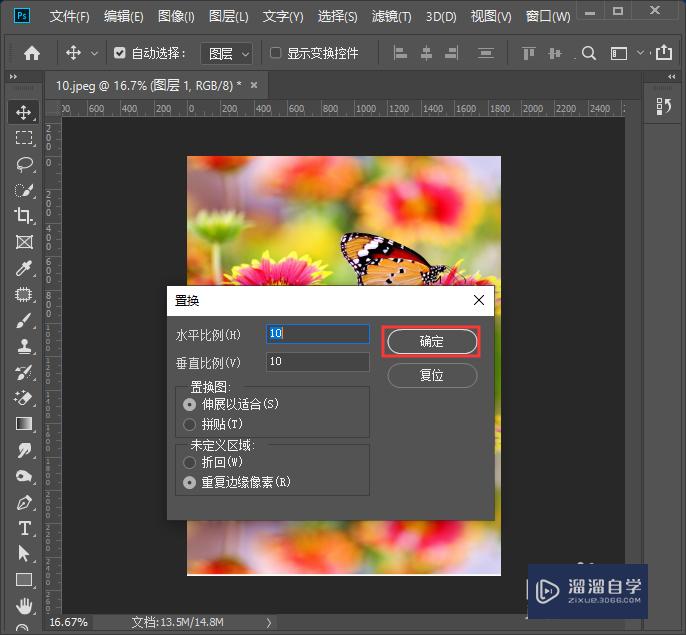Collapse the right panel dock arrows

(x=672, y=77)
